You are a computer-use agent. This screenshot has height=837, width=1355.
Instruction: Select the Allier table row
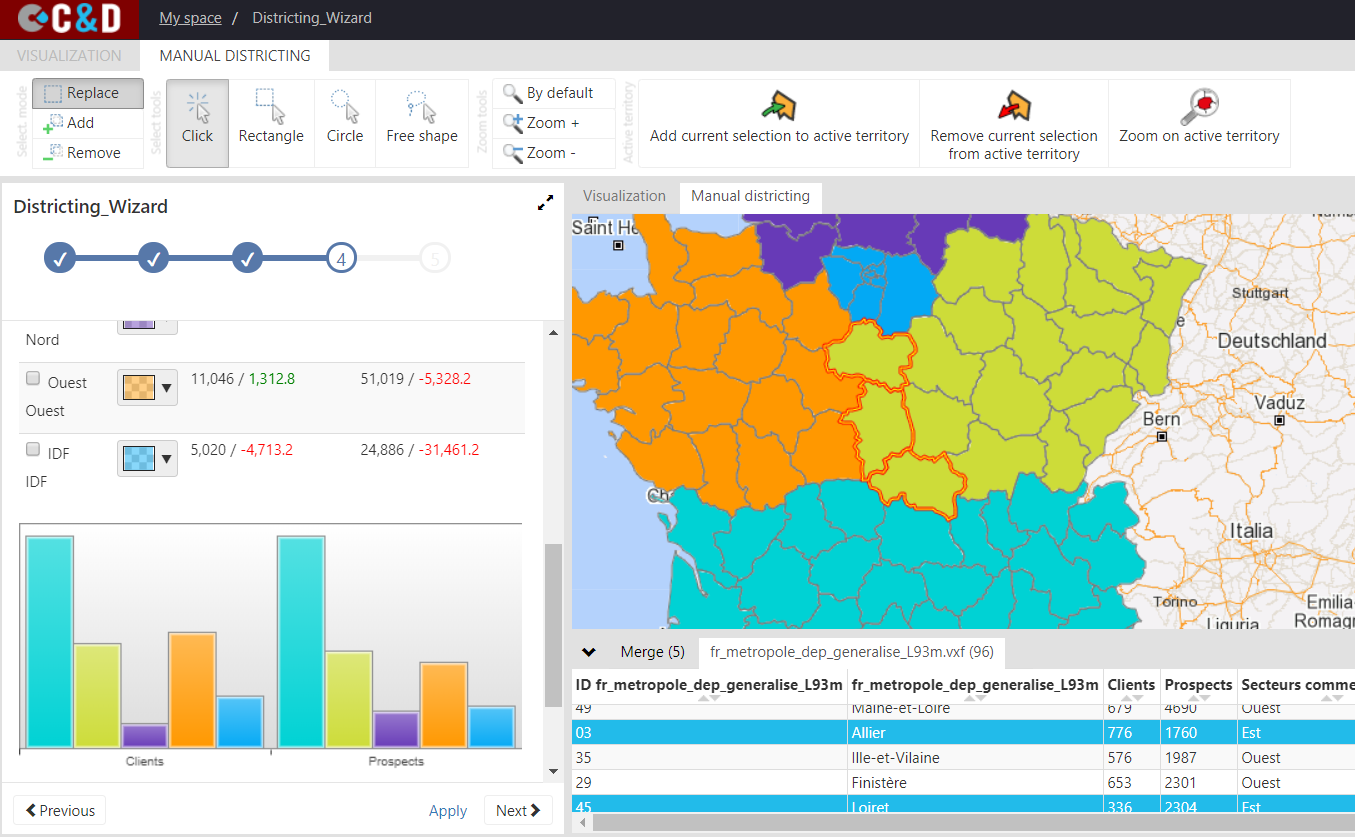pos(963,733)
